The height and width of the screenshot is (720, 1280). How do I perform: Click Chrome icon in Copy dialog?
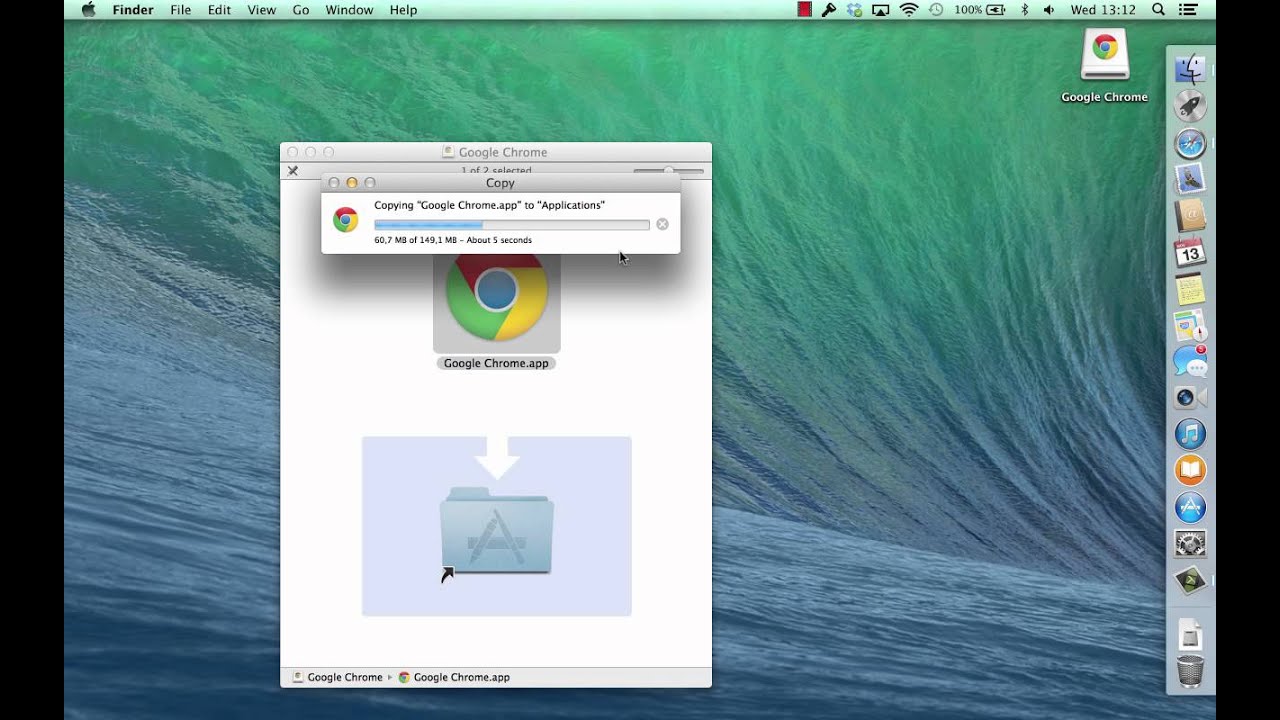point(346,220)
